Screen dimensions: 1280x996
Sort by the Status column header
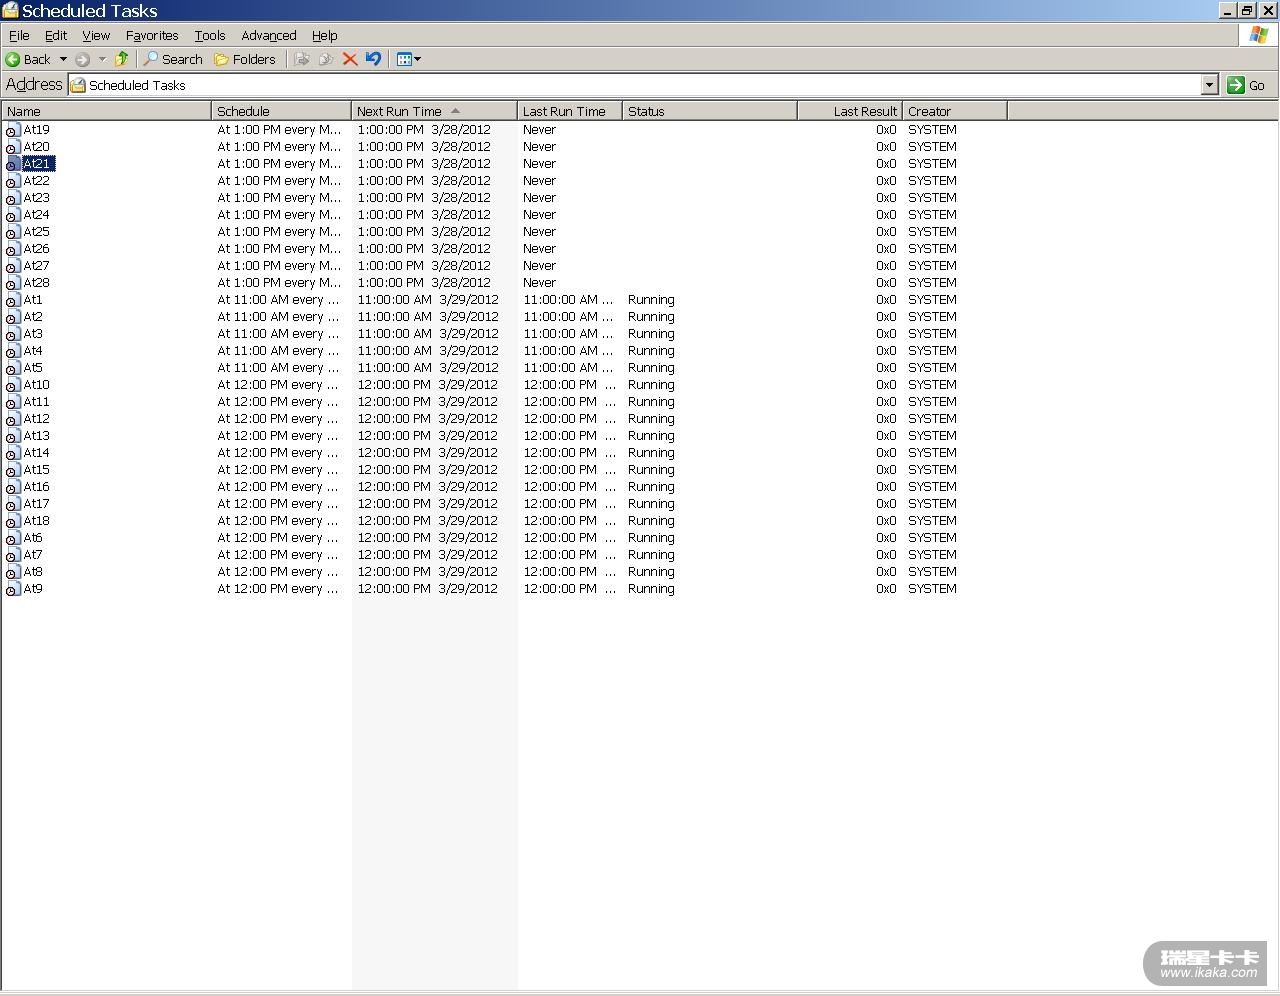click(x=710, y=111)
